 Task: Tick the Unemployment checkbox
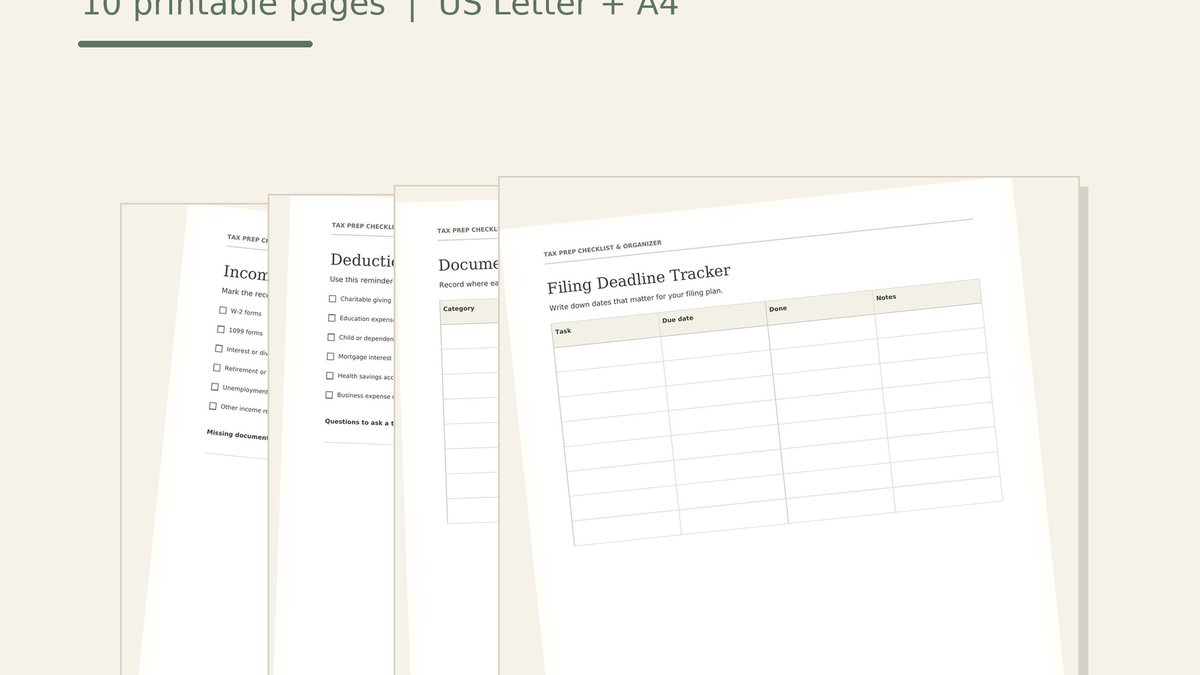click(215, 386)
